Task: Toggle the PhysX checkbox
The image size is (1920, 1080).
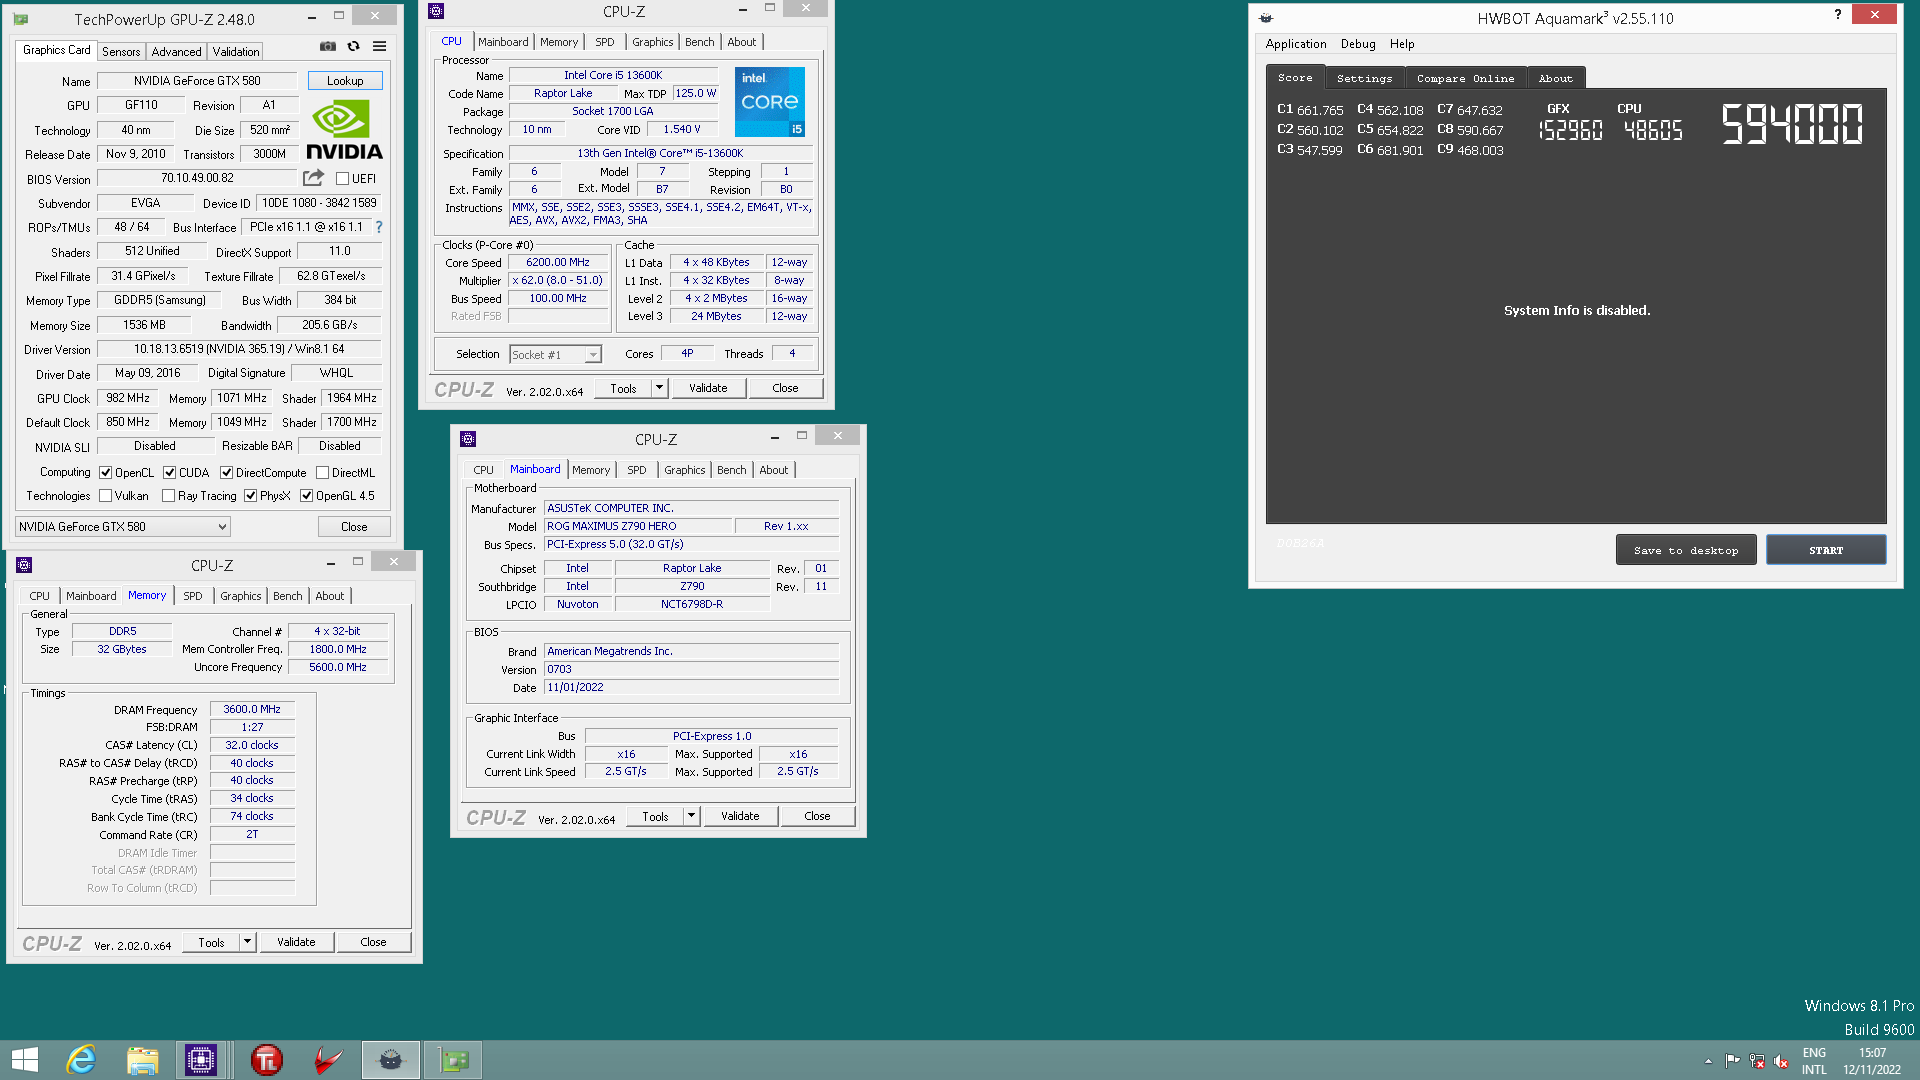Action: click(x=251, y=496)
